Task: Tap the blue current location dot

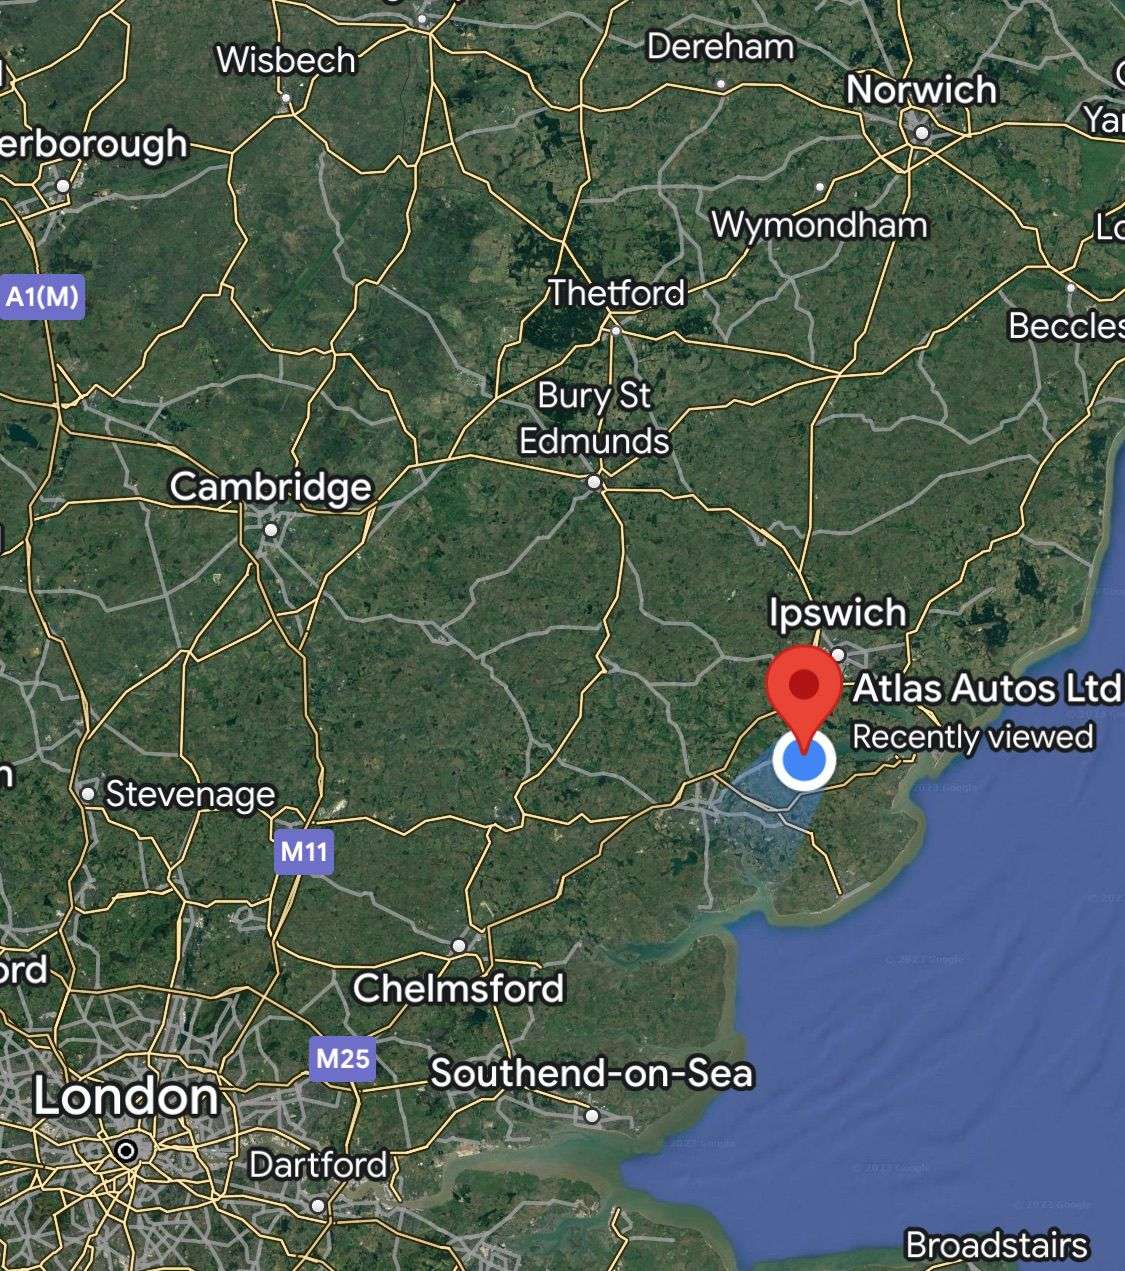Action: (804, 761)
